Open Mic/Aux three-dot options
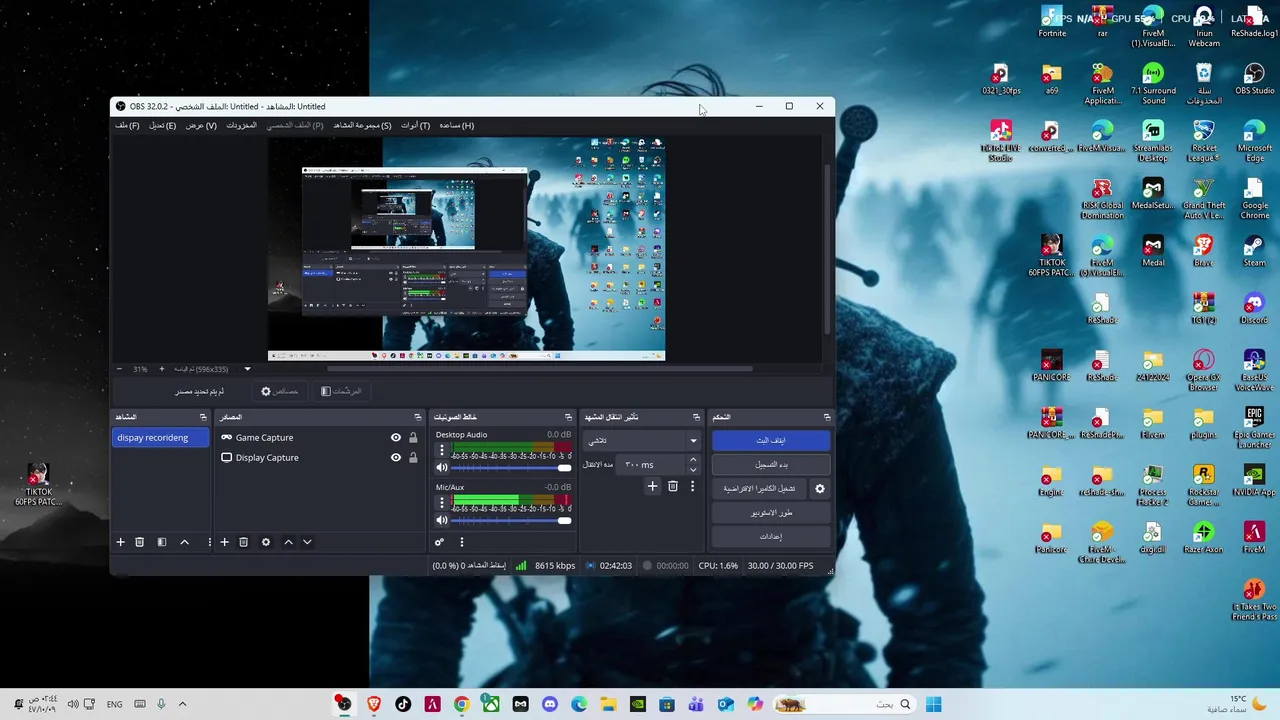Image resolution: width=1280 pixels, height=720 pixels. tap(442, 503)
